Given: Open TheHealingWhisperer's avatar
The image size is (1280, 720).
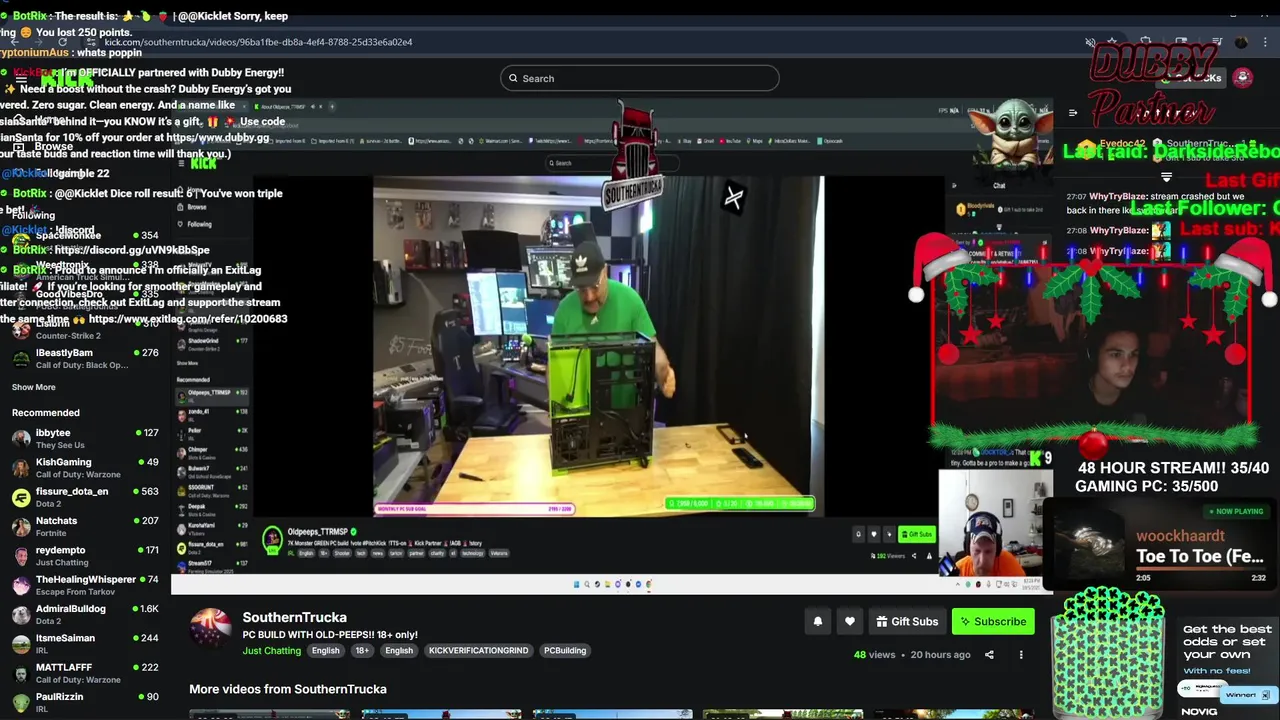Looking at the screenshot, I should tap(21, 585).
